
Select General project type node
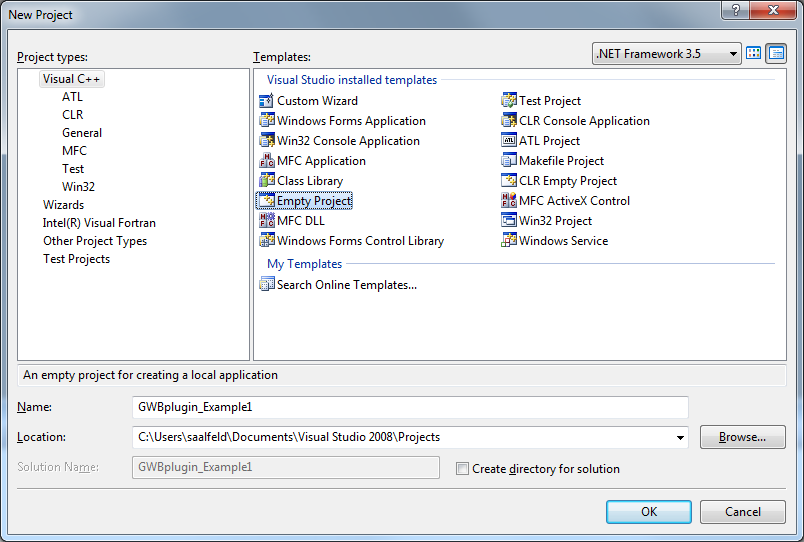[82, 133]
